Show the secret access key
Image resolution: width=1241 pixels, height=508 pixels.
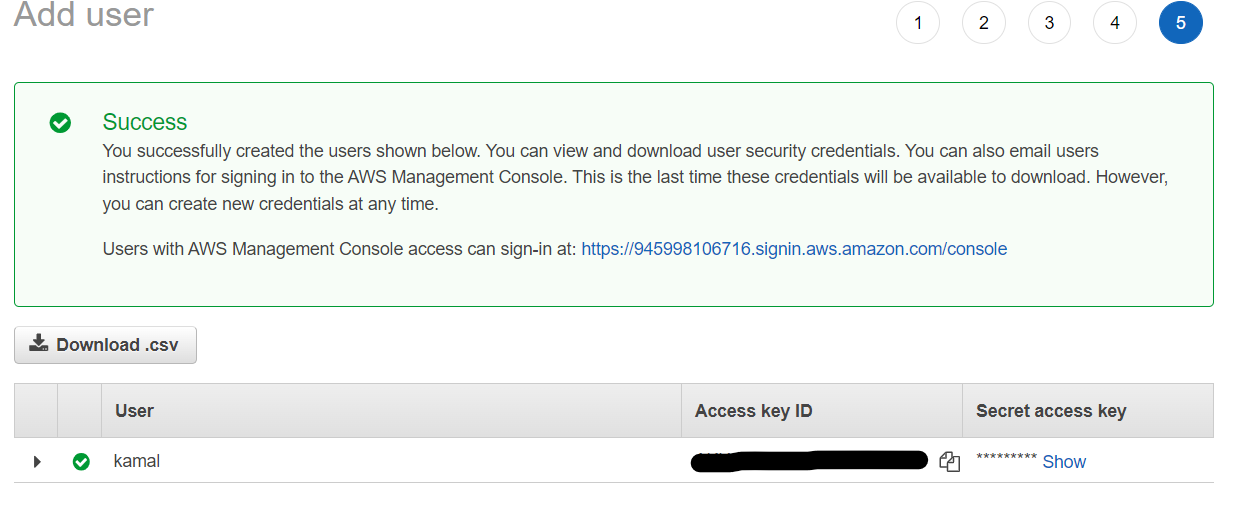[1064, 462]
